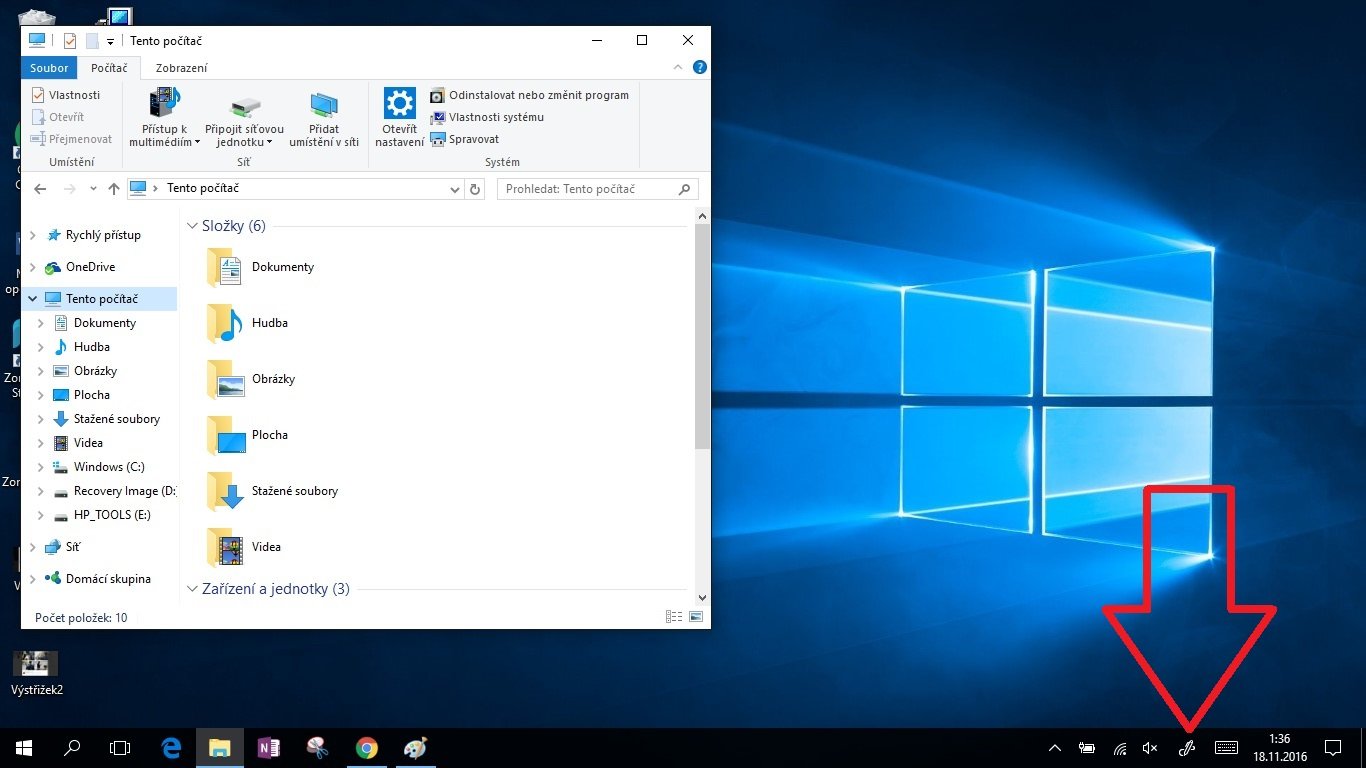Click the Otevřít nastavení gear icon

click(400, 103)
